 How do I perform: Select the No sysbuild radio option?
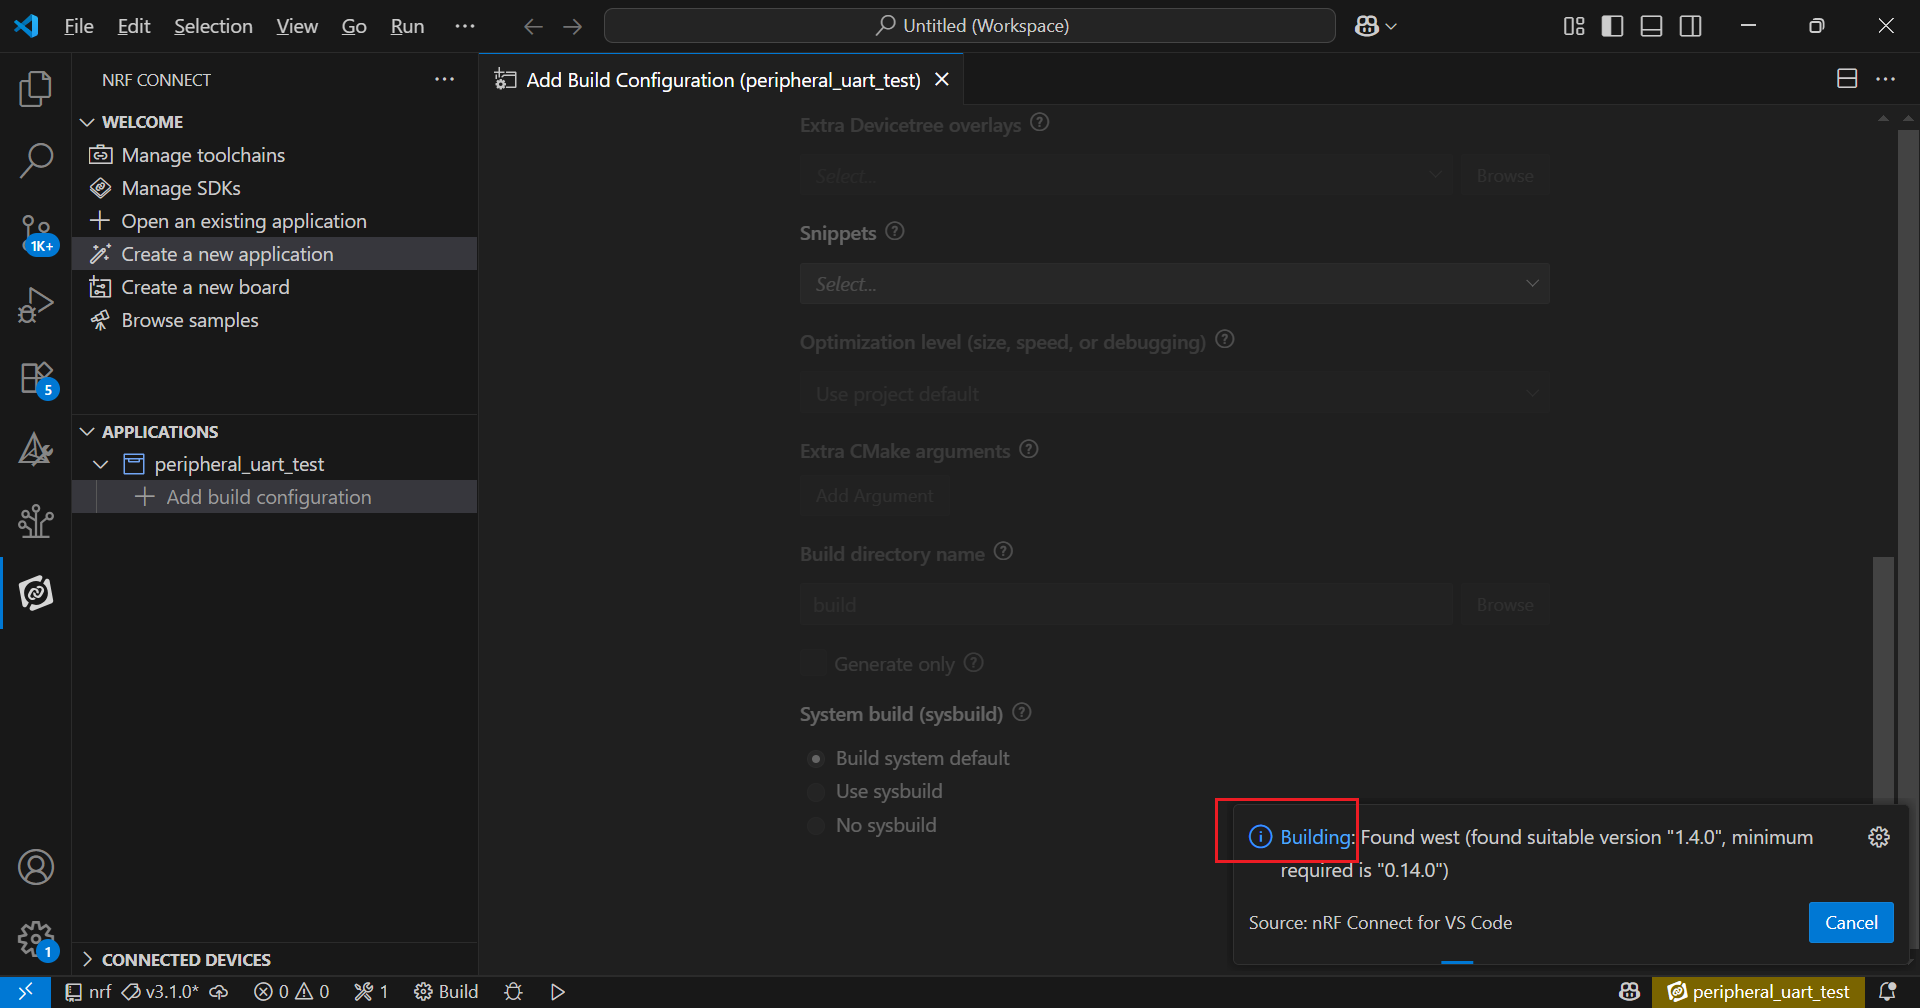[x=816, y=825]
